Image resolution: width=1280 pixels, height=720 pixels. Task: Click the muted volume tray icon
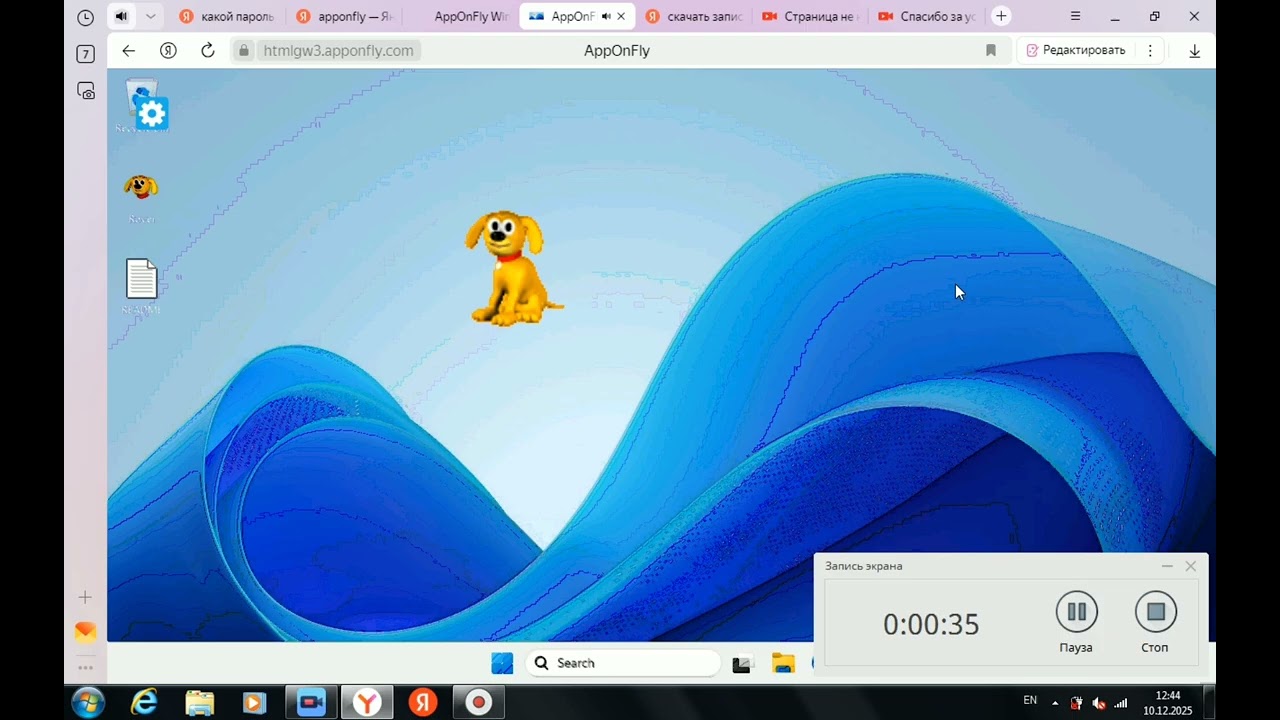(1099, 703)
